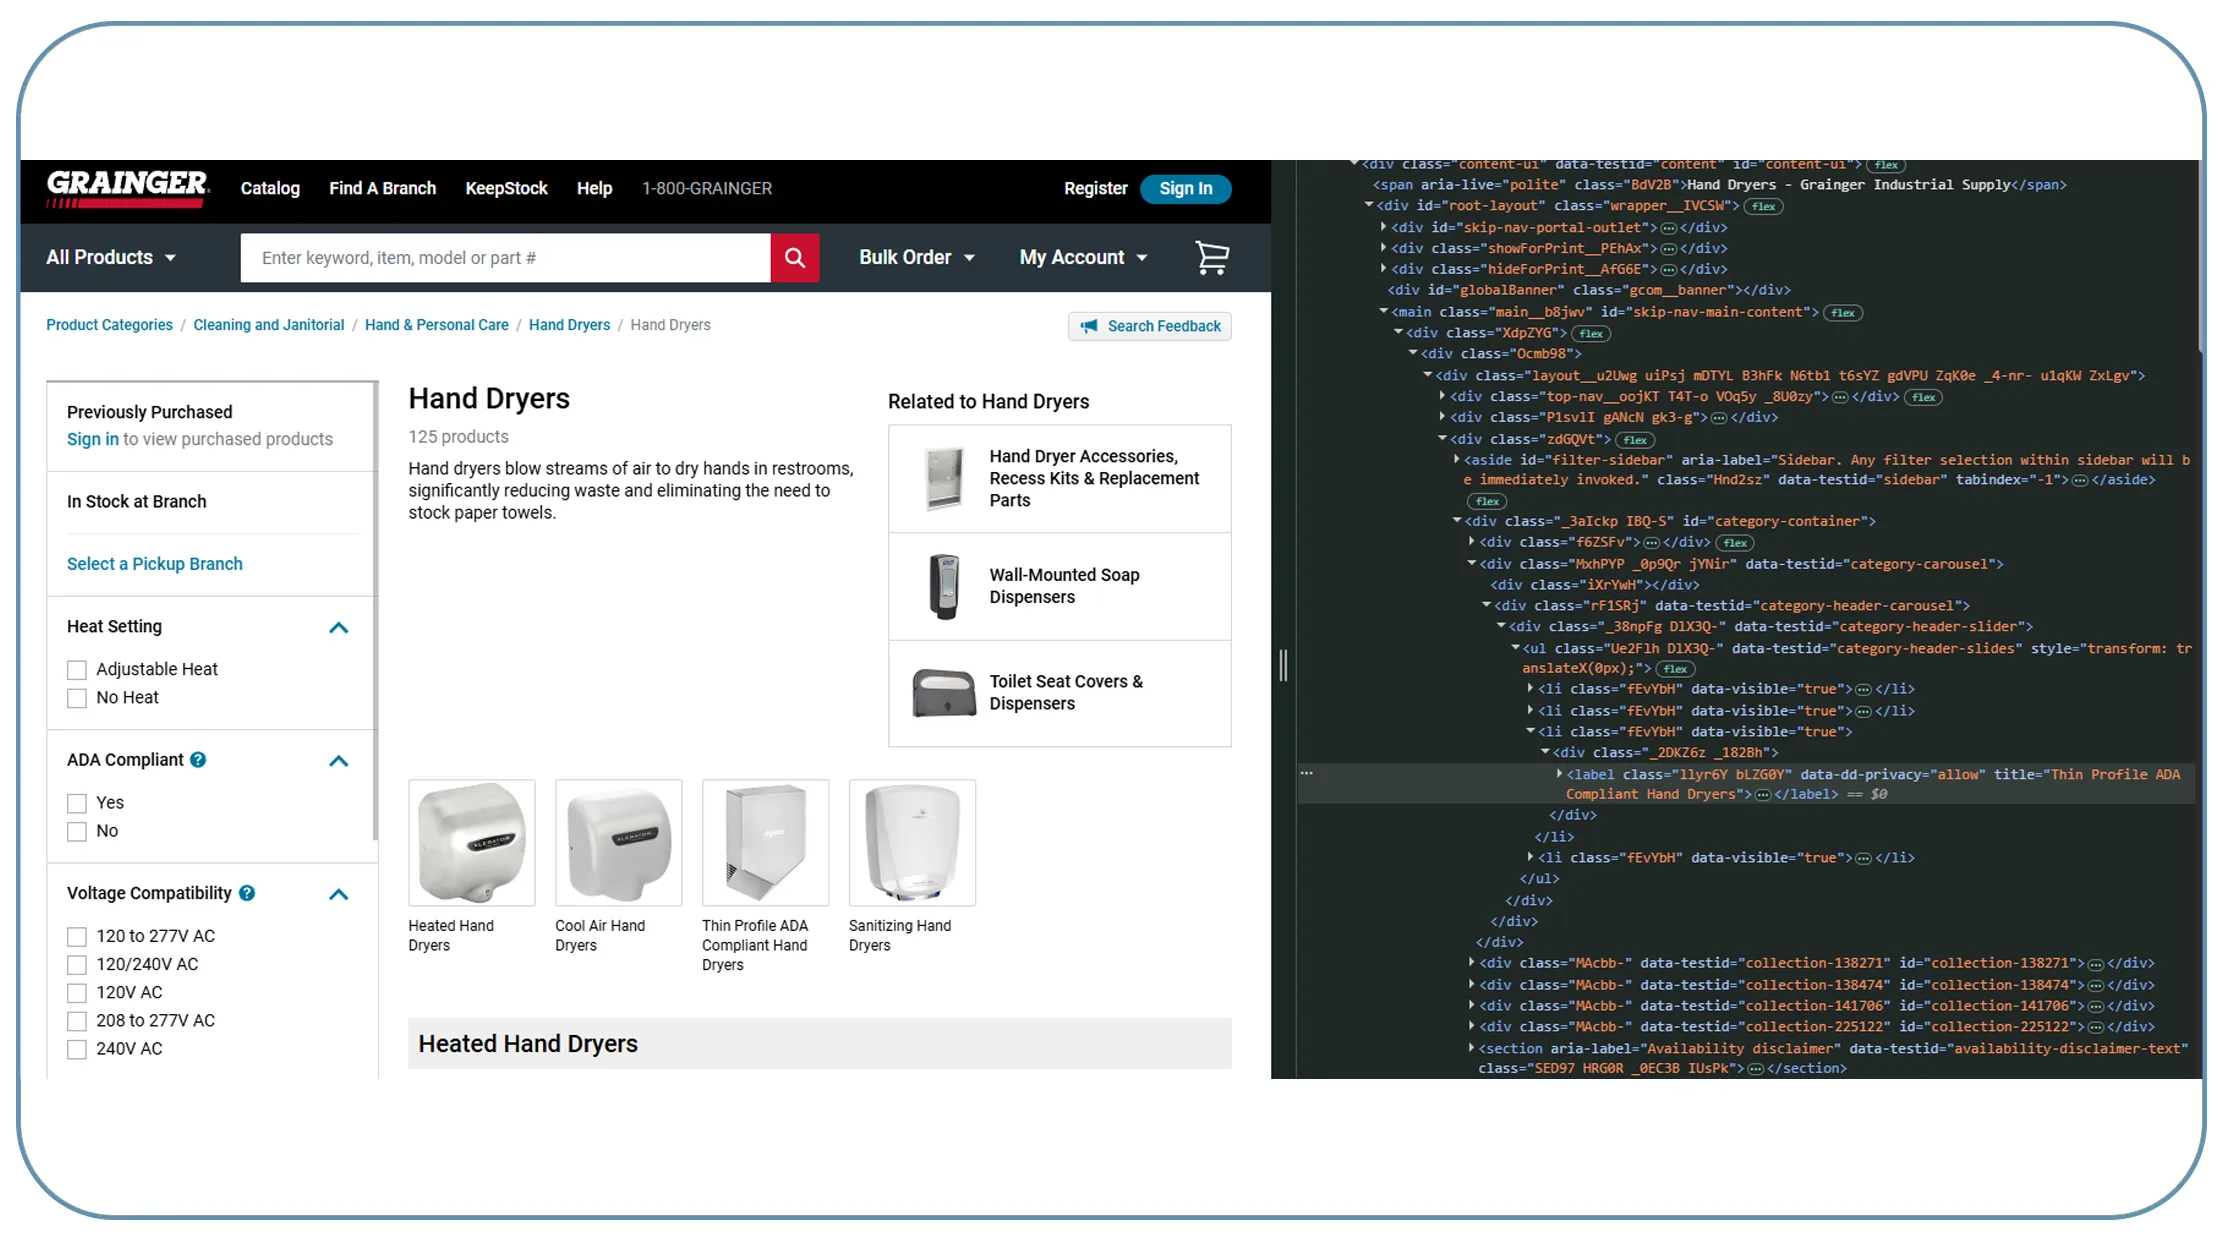This screenshot has width=2223, height=1240.
Task: Check 120/240V AC checkbox
Action: pos(77,965)
